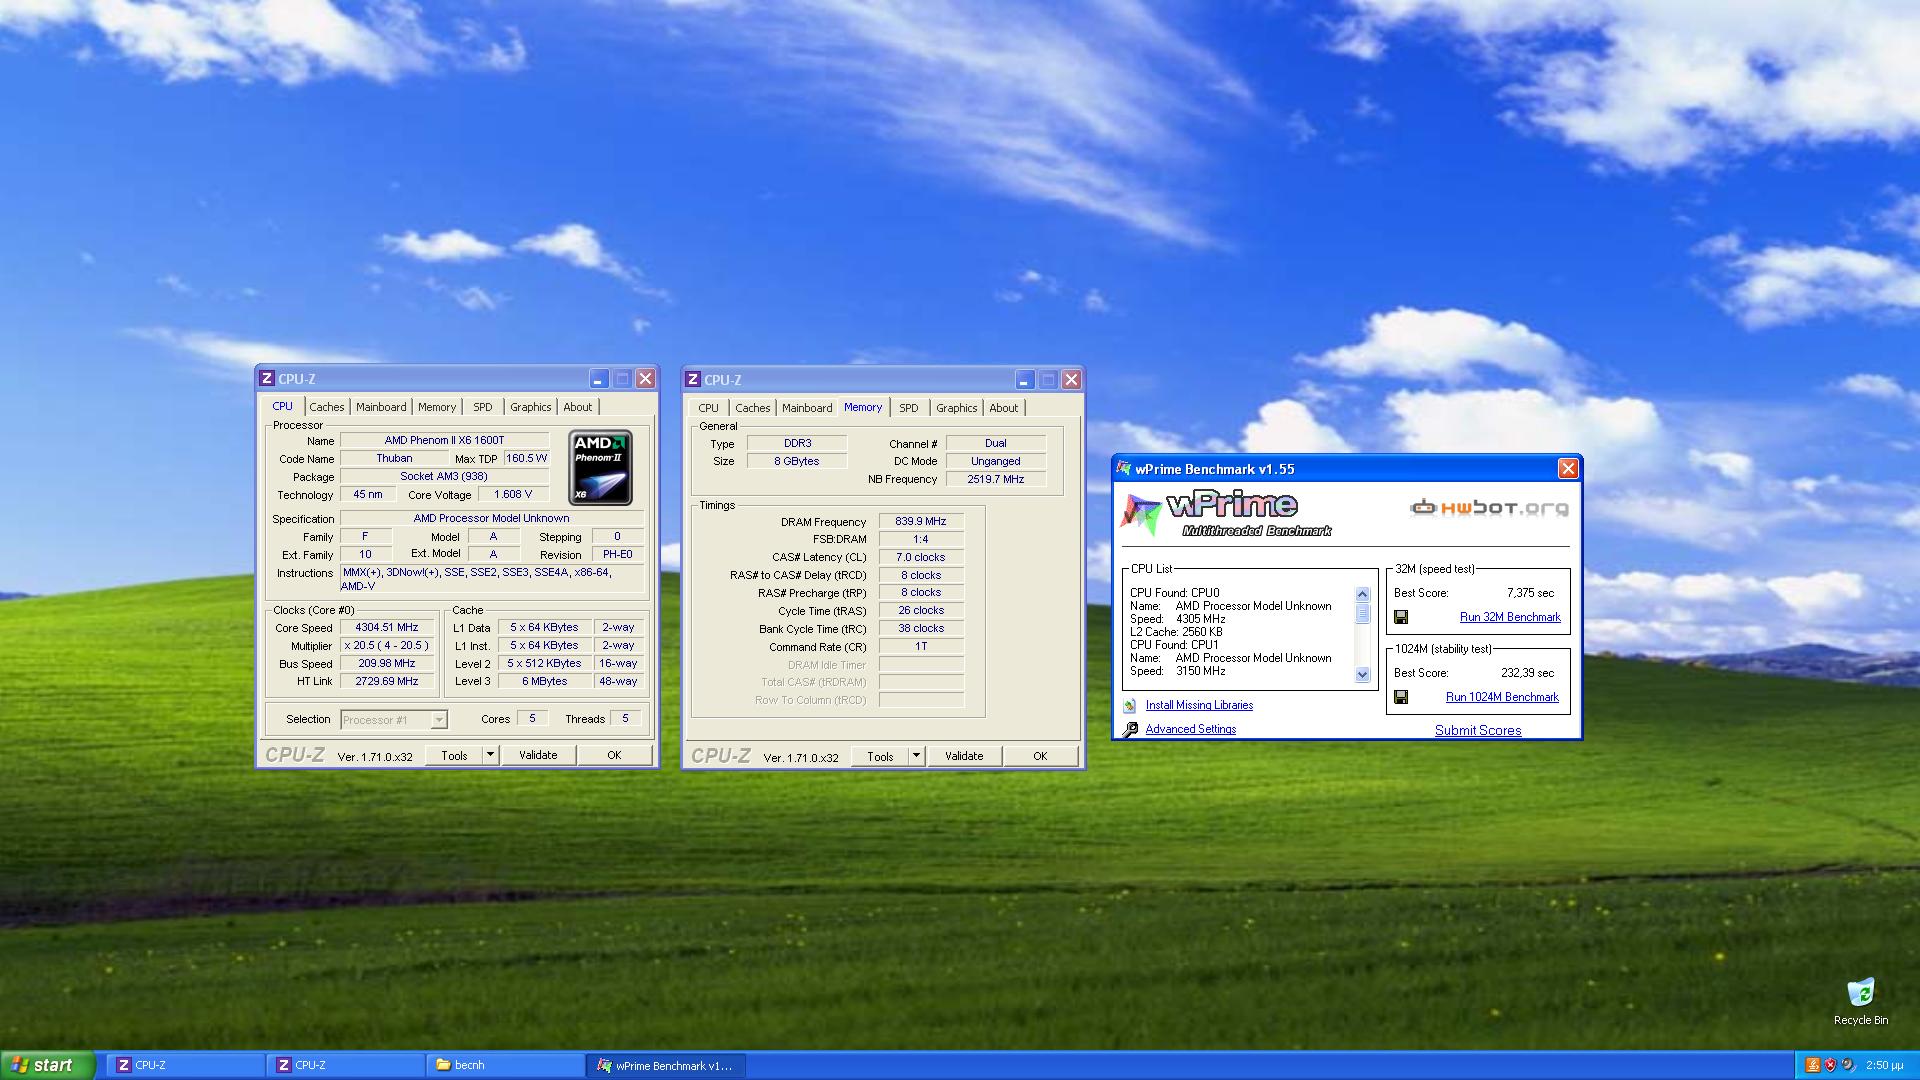Click the save icon beside Run 32M Benchmark
Screen dimensions: 1920x1080
point(1401,617)
